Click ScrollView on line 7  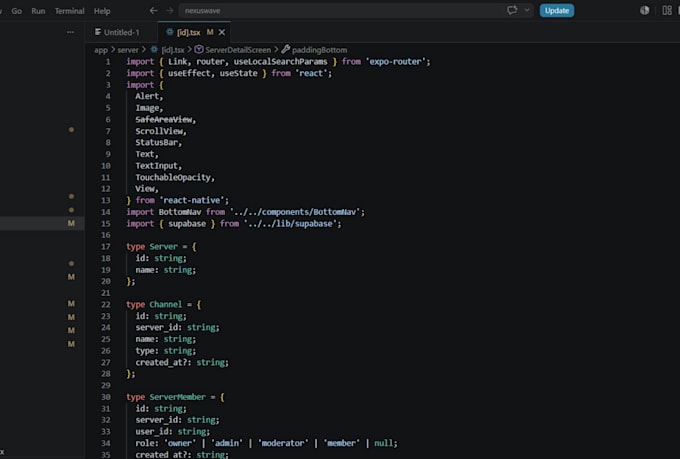tap(159, 131)
